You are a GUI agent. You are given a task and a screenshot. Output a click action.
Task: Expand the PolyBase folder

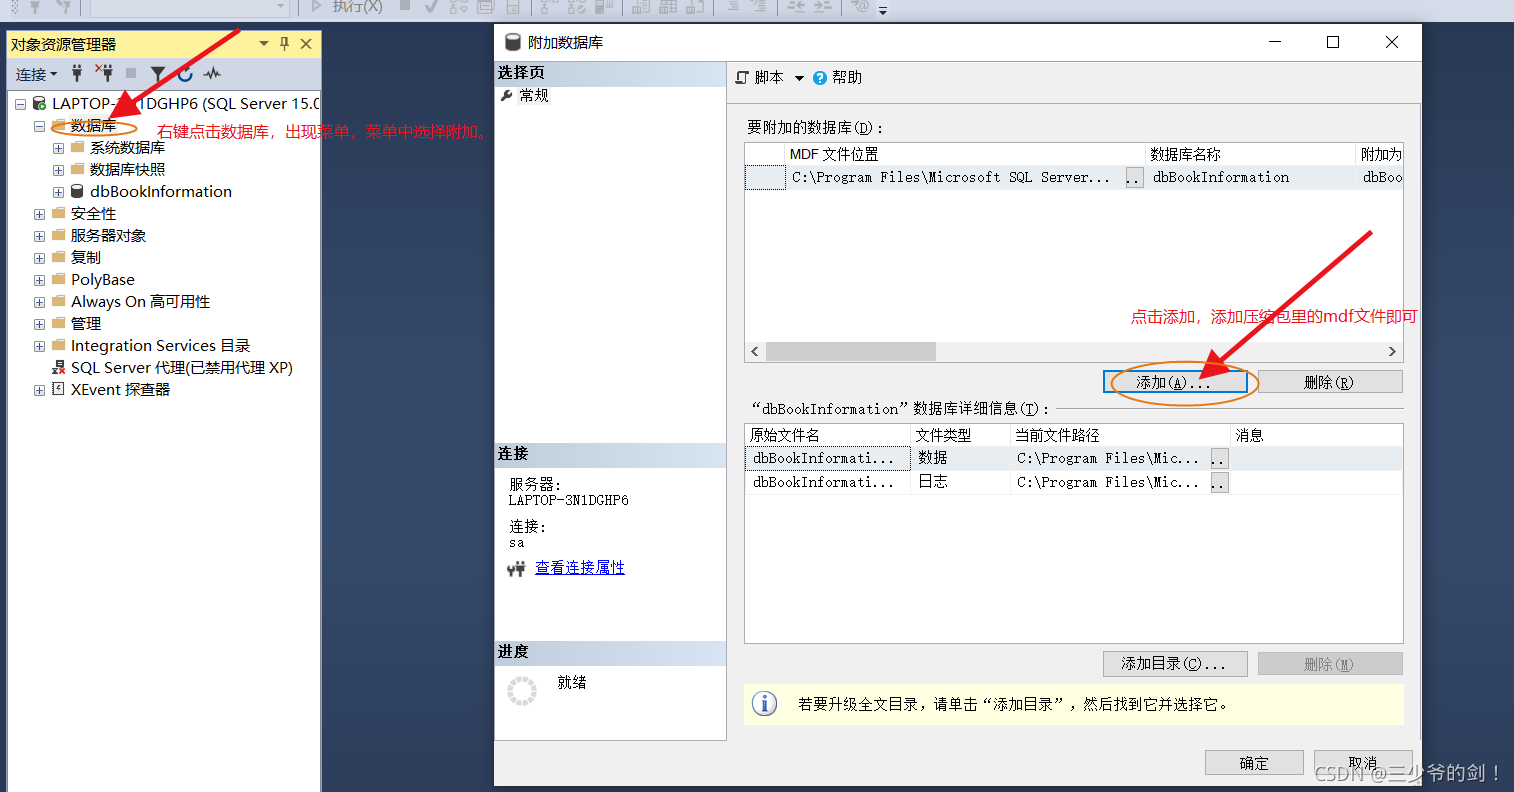(39, 280)
